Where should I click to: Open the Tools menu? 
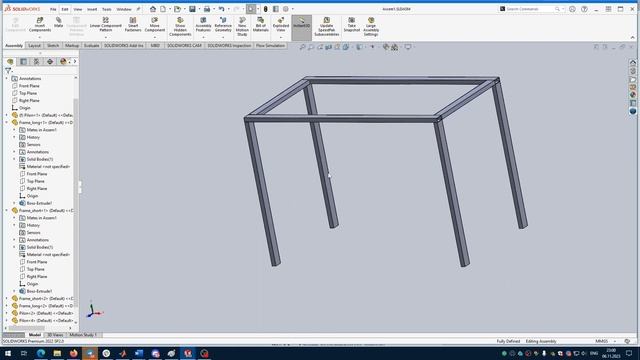[x=107, y=9]
